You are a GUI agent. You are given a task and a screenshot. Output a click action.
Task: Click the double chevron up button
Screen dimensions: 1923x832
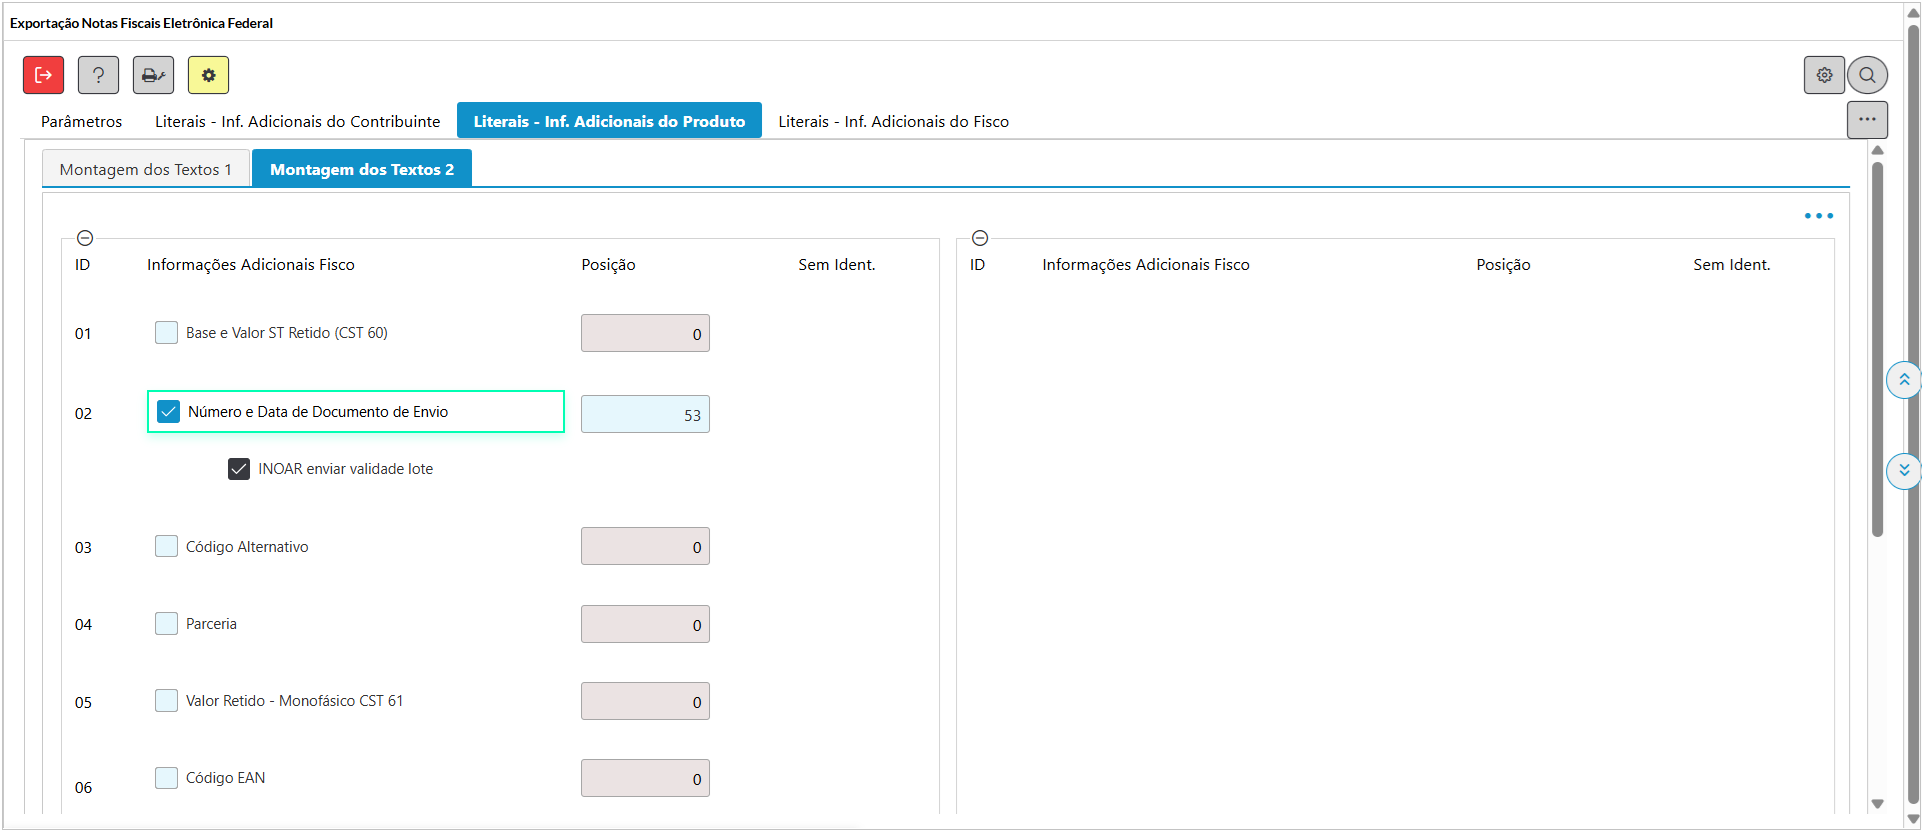point(1903,380)
